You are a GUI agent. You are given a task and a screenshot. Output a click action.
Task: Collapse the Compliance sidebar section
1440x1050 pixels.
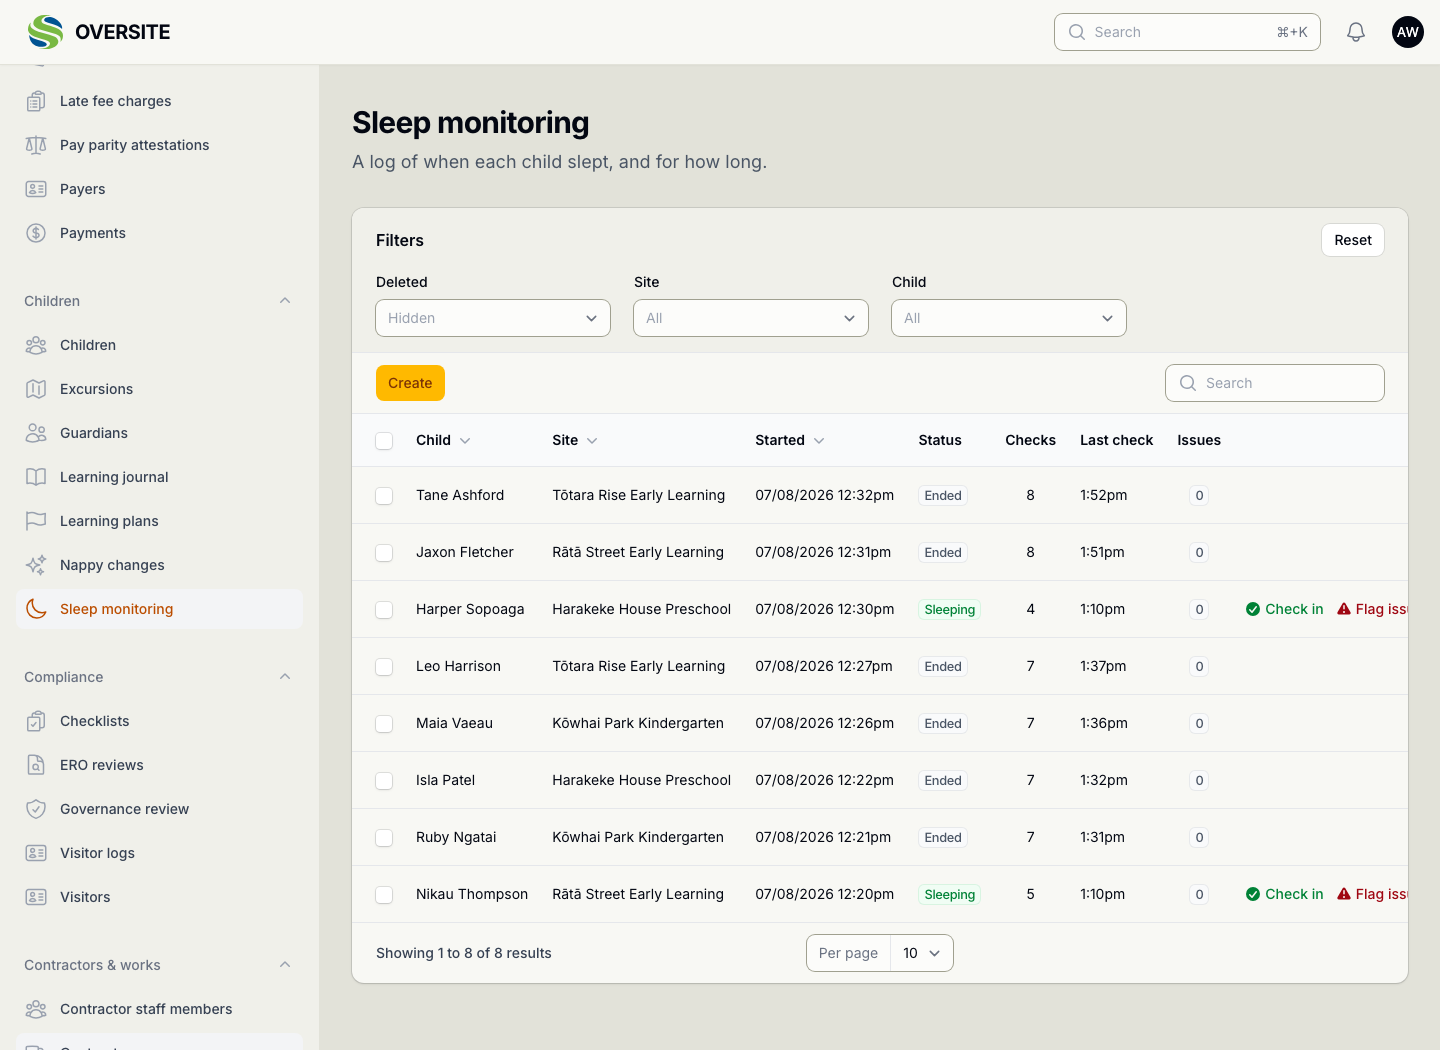[x=285, y=677]
